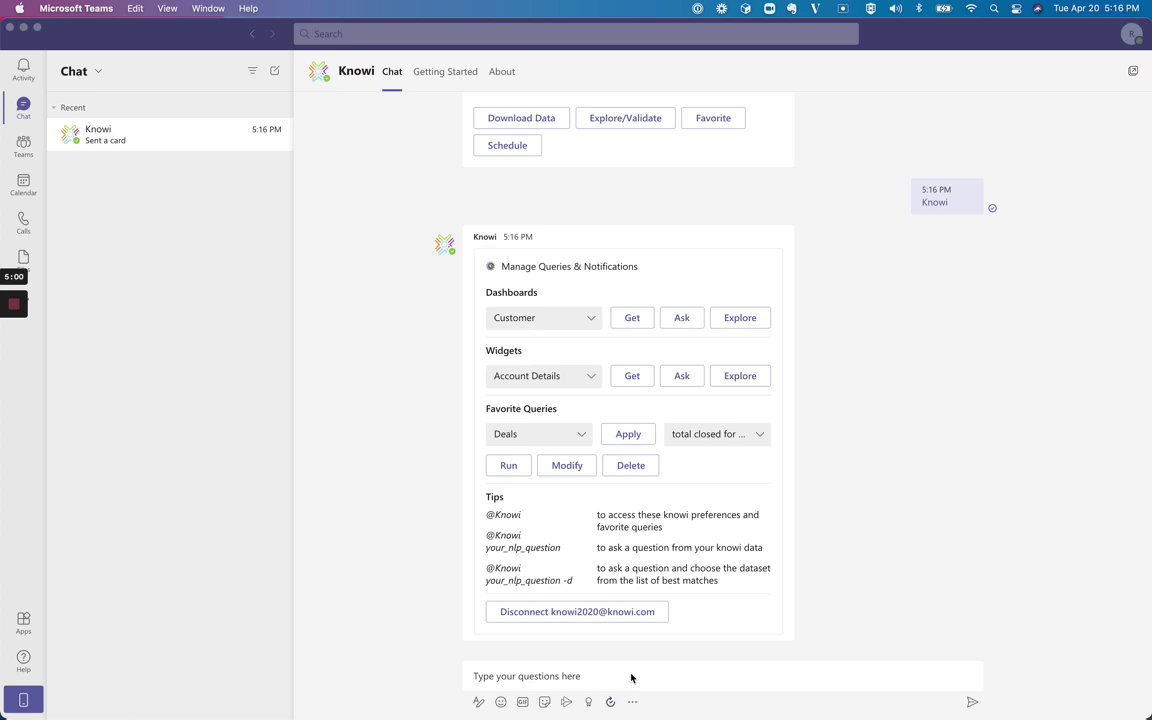The image size is (1152, 720).
Task: Click Explore button for Widgets
Action: (x=740, y=375)
